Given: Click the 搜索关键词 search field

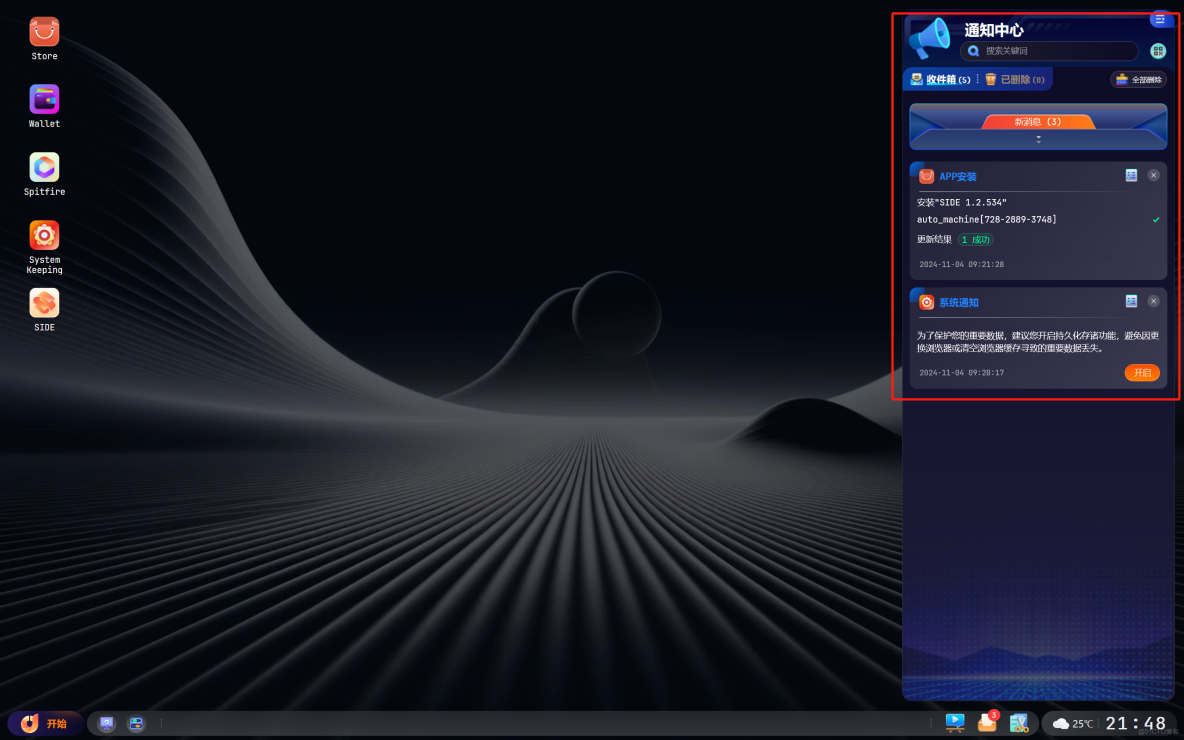Looking at the screenshot, I should point(1049,51).
